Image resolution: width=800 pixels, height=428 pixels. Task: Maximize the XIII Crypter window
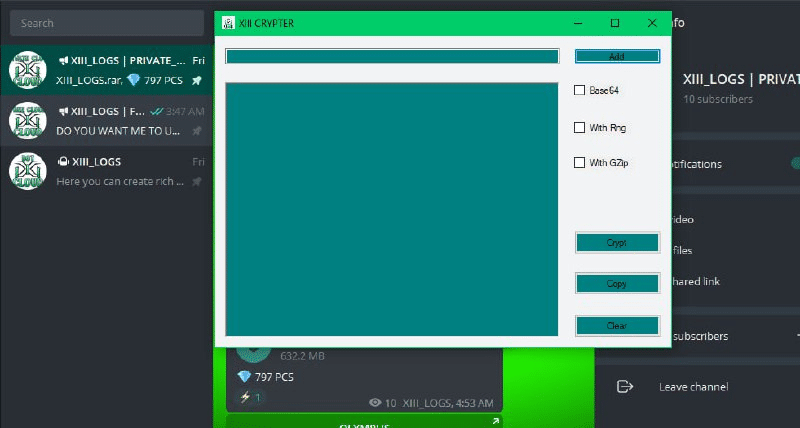615,23
